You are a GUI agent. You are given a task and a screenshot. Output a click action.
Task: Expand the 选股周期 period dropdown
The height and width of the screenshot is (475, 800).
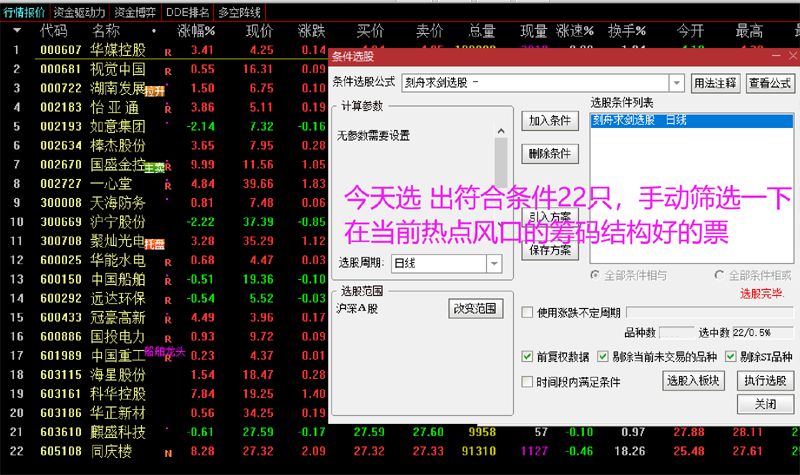point(494,264)
